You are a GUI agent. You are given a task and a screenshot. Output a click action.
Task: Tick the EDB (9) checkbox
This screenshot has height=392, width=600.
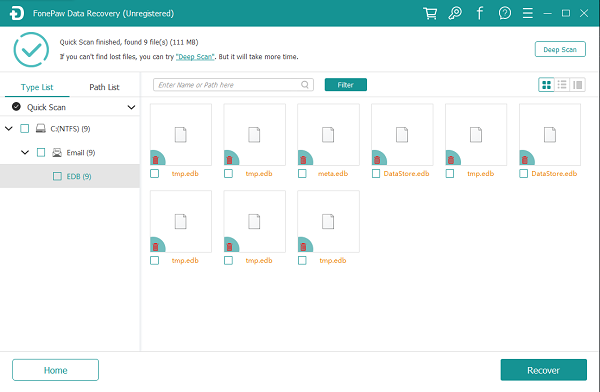point(57,176)
